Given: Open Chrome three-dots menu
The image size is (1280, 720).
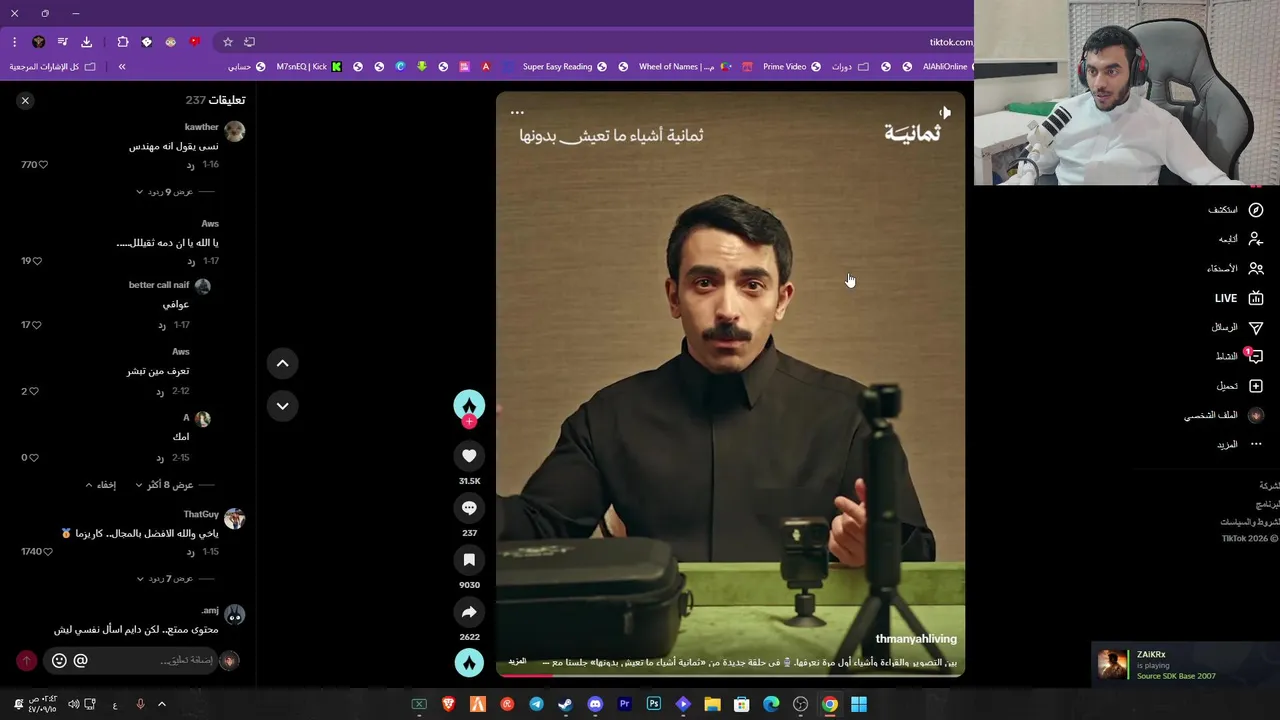Looking at the screenshot, I should tap(14, 42).
